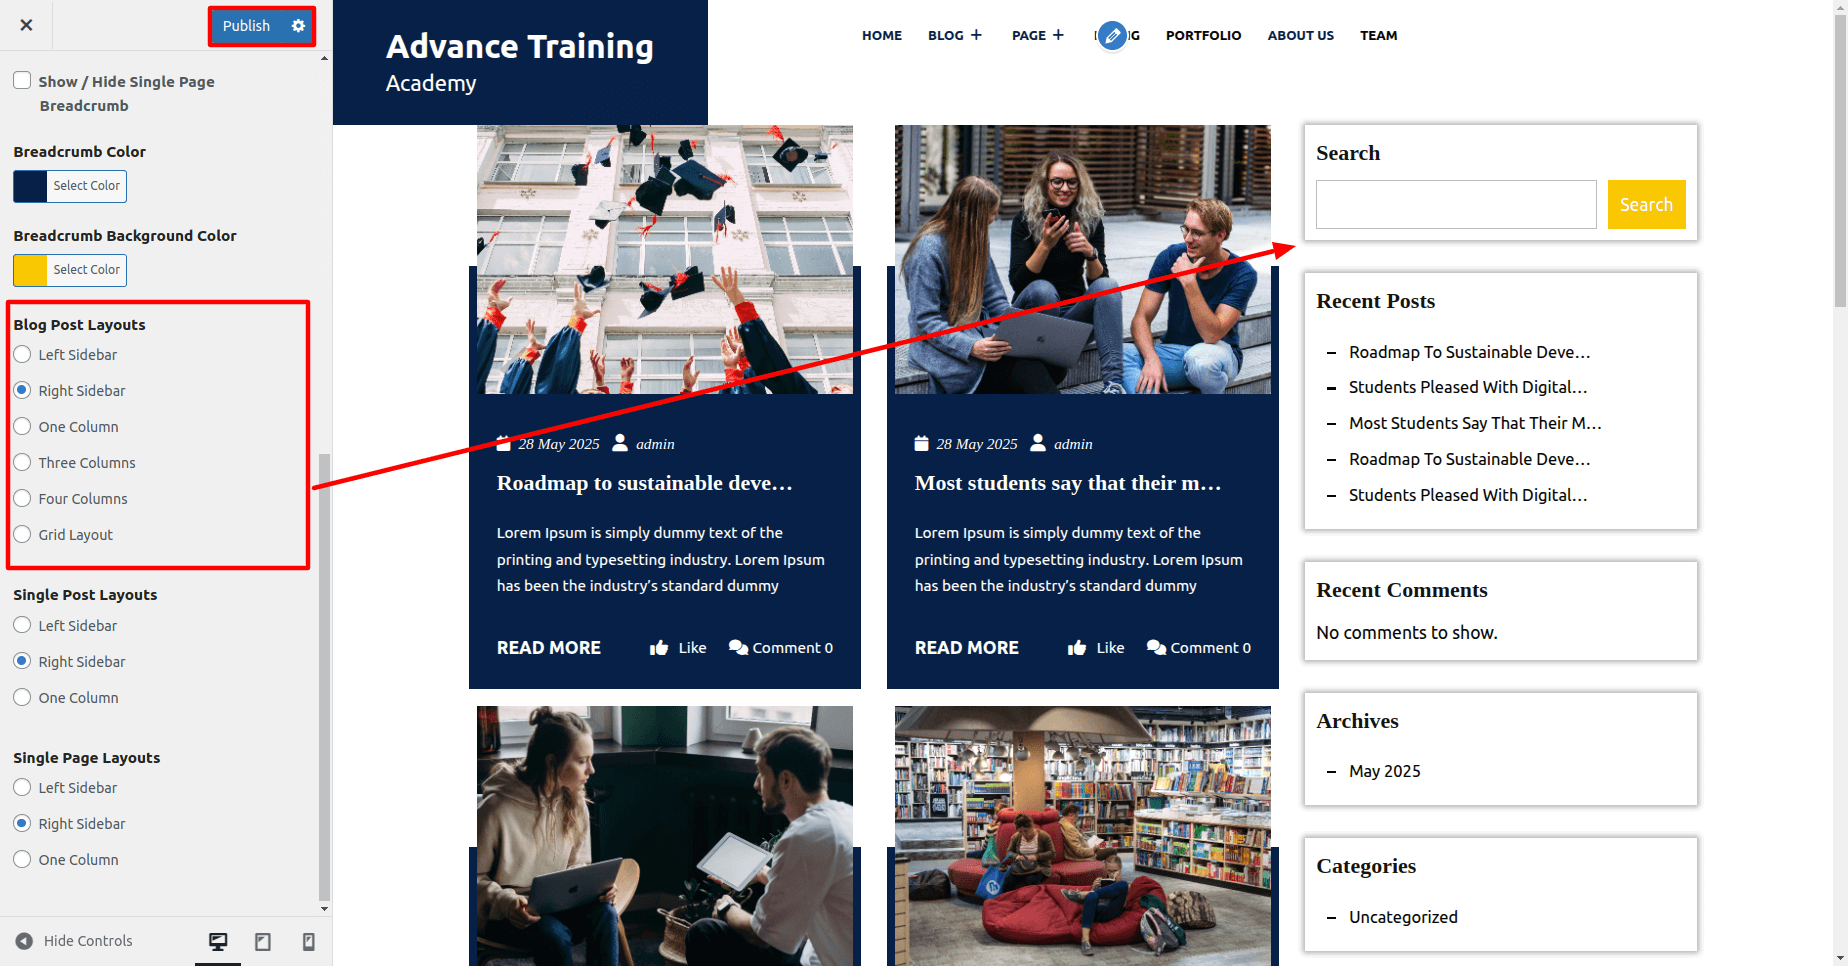The image size is (1848, 966).
Task: Open publish settings gear icon
Action: (x=298, y=26)
